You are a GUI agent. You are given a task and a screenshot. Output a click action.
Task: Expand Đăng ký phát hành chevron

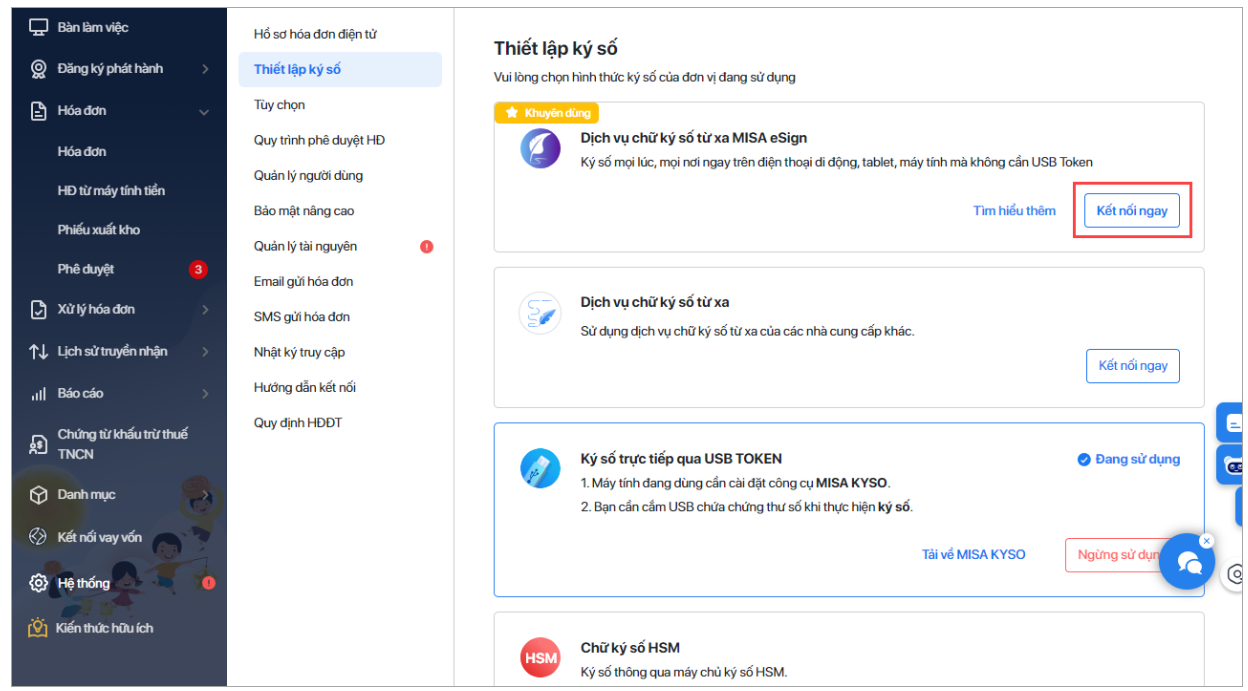coord(205,69)
